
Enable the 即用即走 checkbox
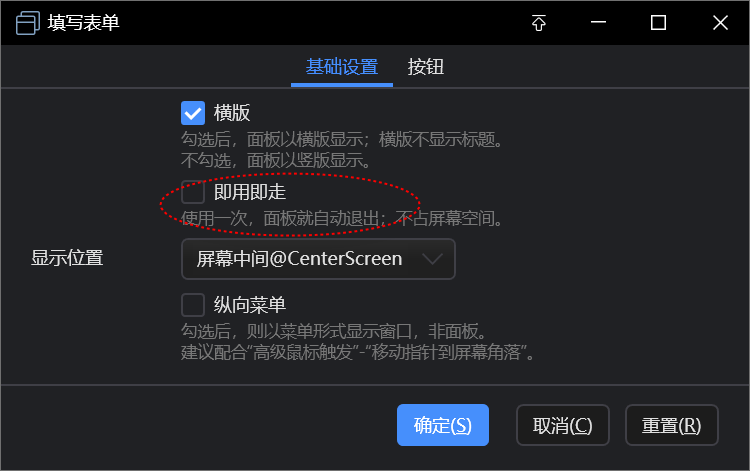point(193,192)
